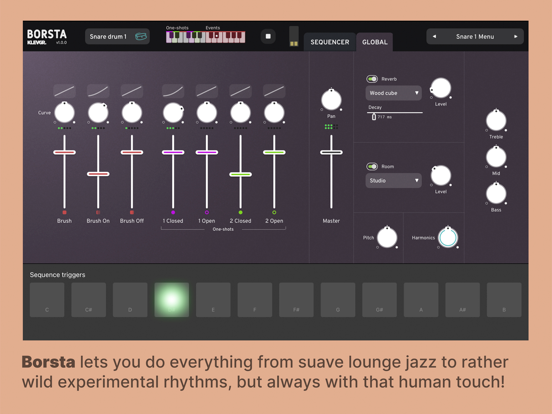This screenshot has width=552, height=414.
Task: Click the purple 1 Open ring indicator
Action: click(207, 212)
